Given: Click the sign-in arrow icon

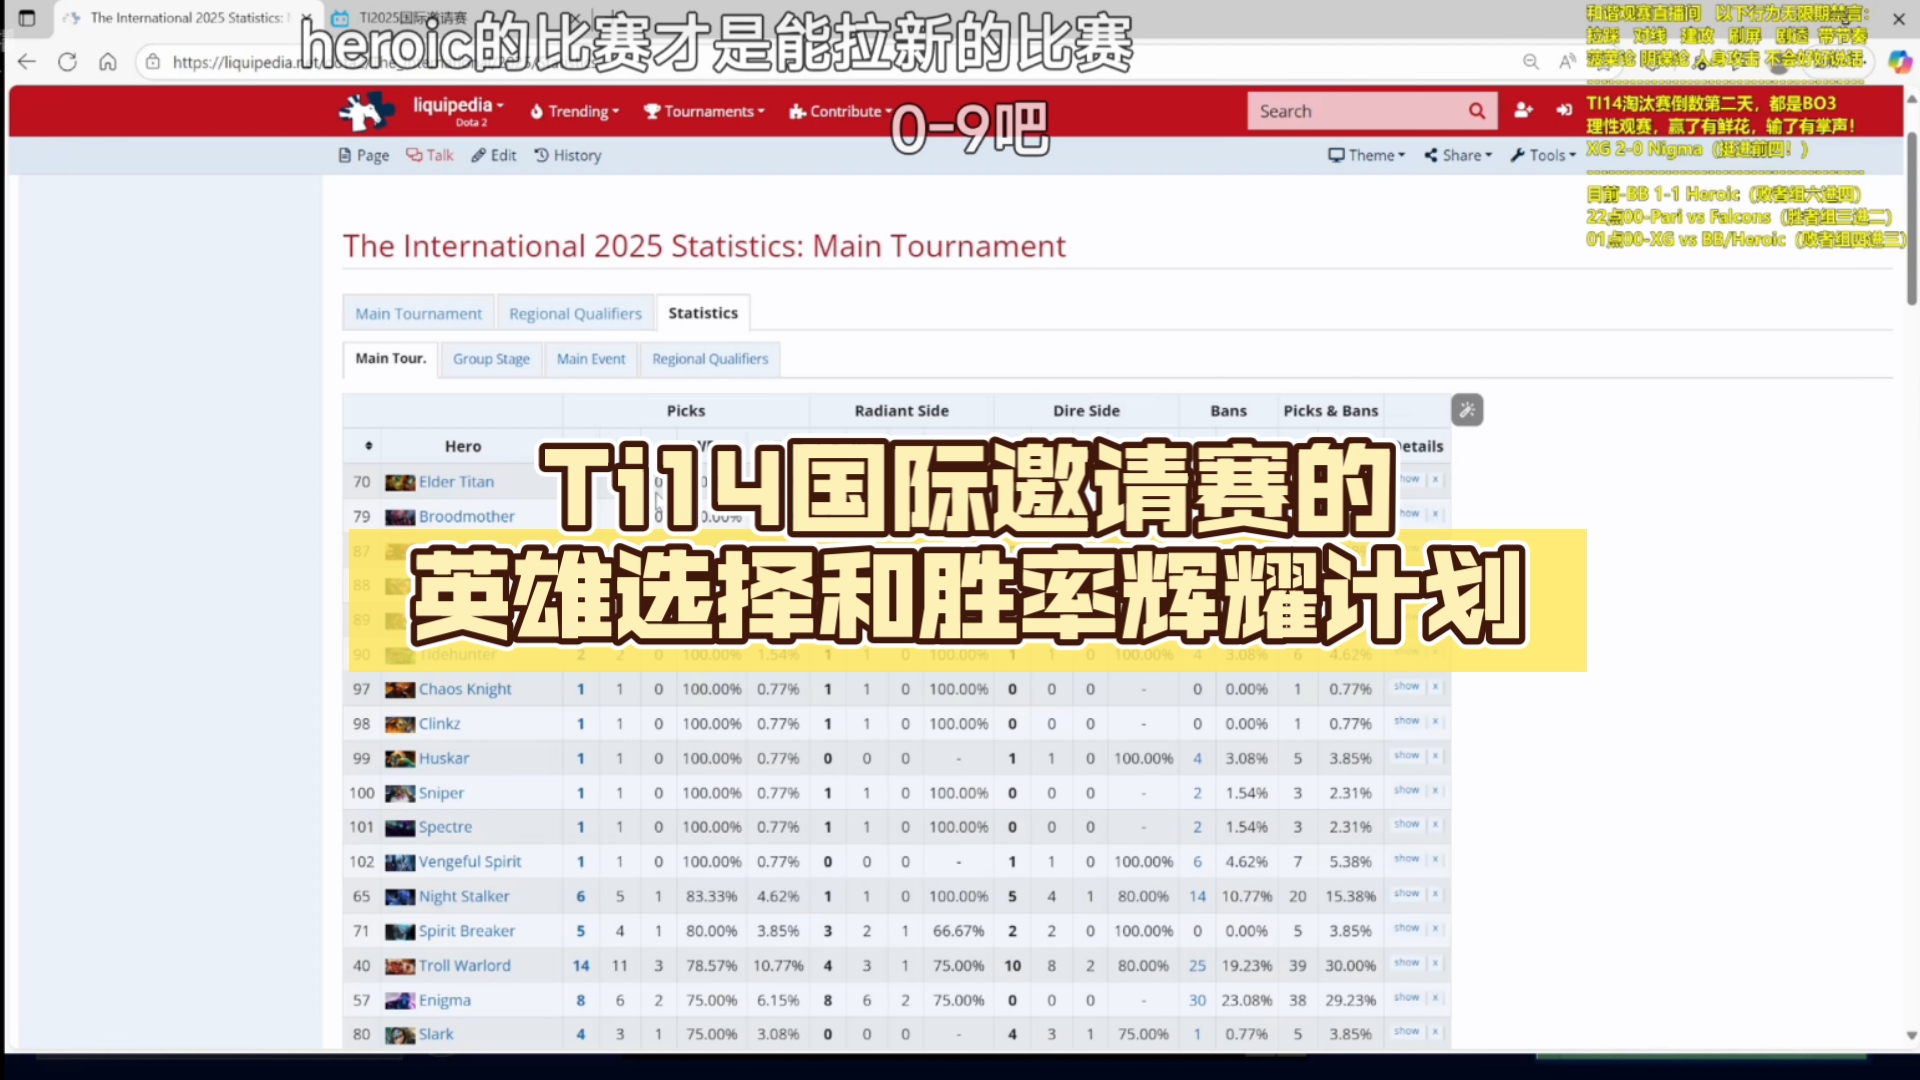Looking at the screenshot, I should coord(1563,110).
